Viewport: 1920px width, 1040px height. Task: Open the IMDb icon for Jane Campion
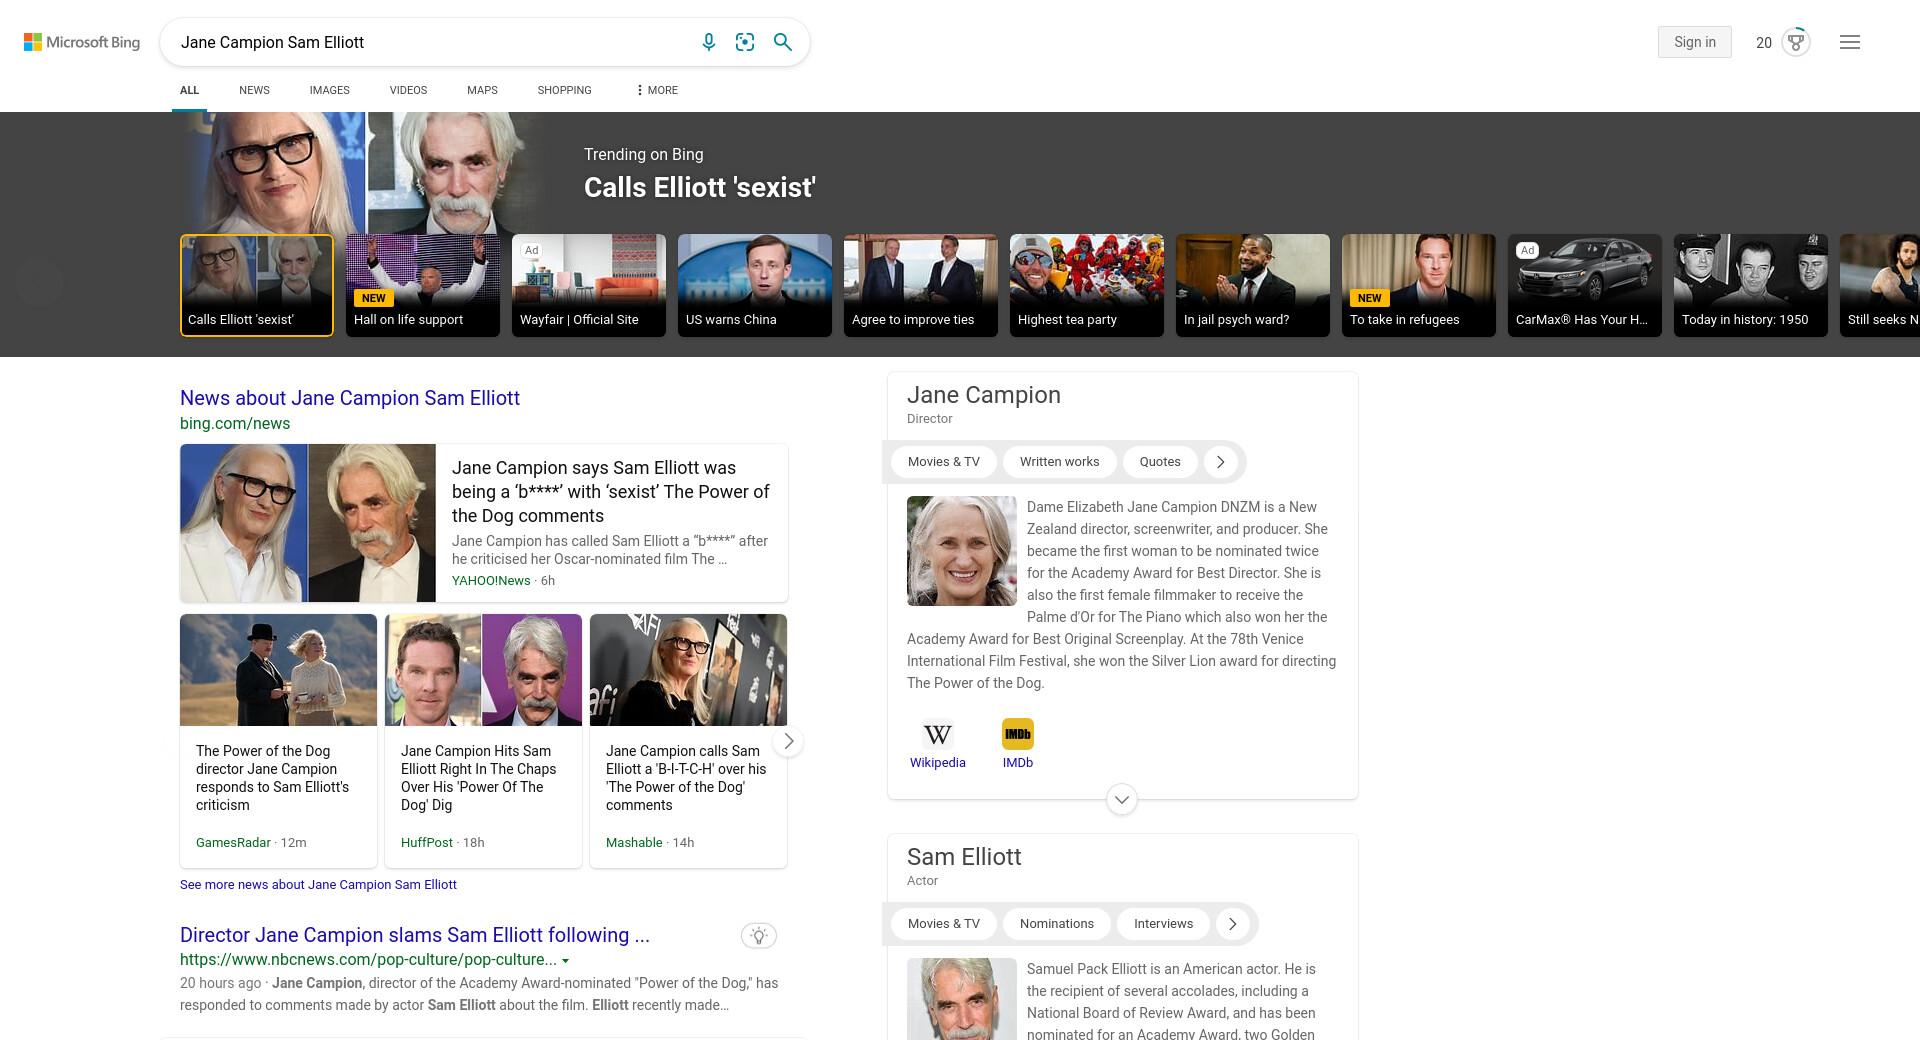click(x=1018, y=744)
